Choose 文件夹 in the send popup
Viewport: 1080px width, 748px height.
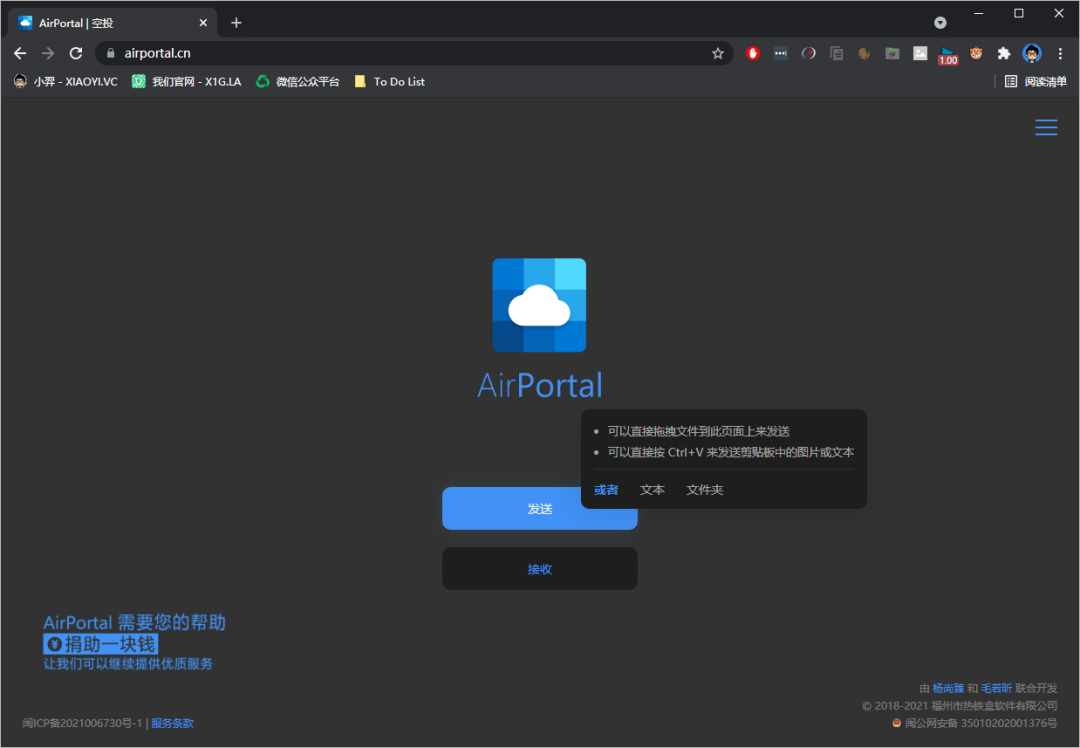click(705, 490)
